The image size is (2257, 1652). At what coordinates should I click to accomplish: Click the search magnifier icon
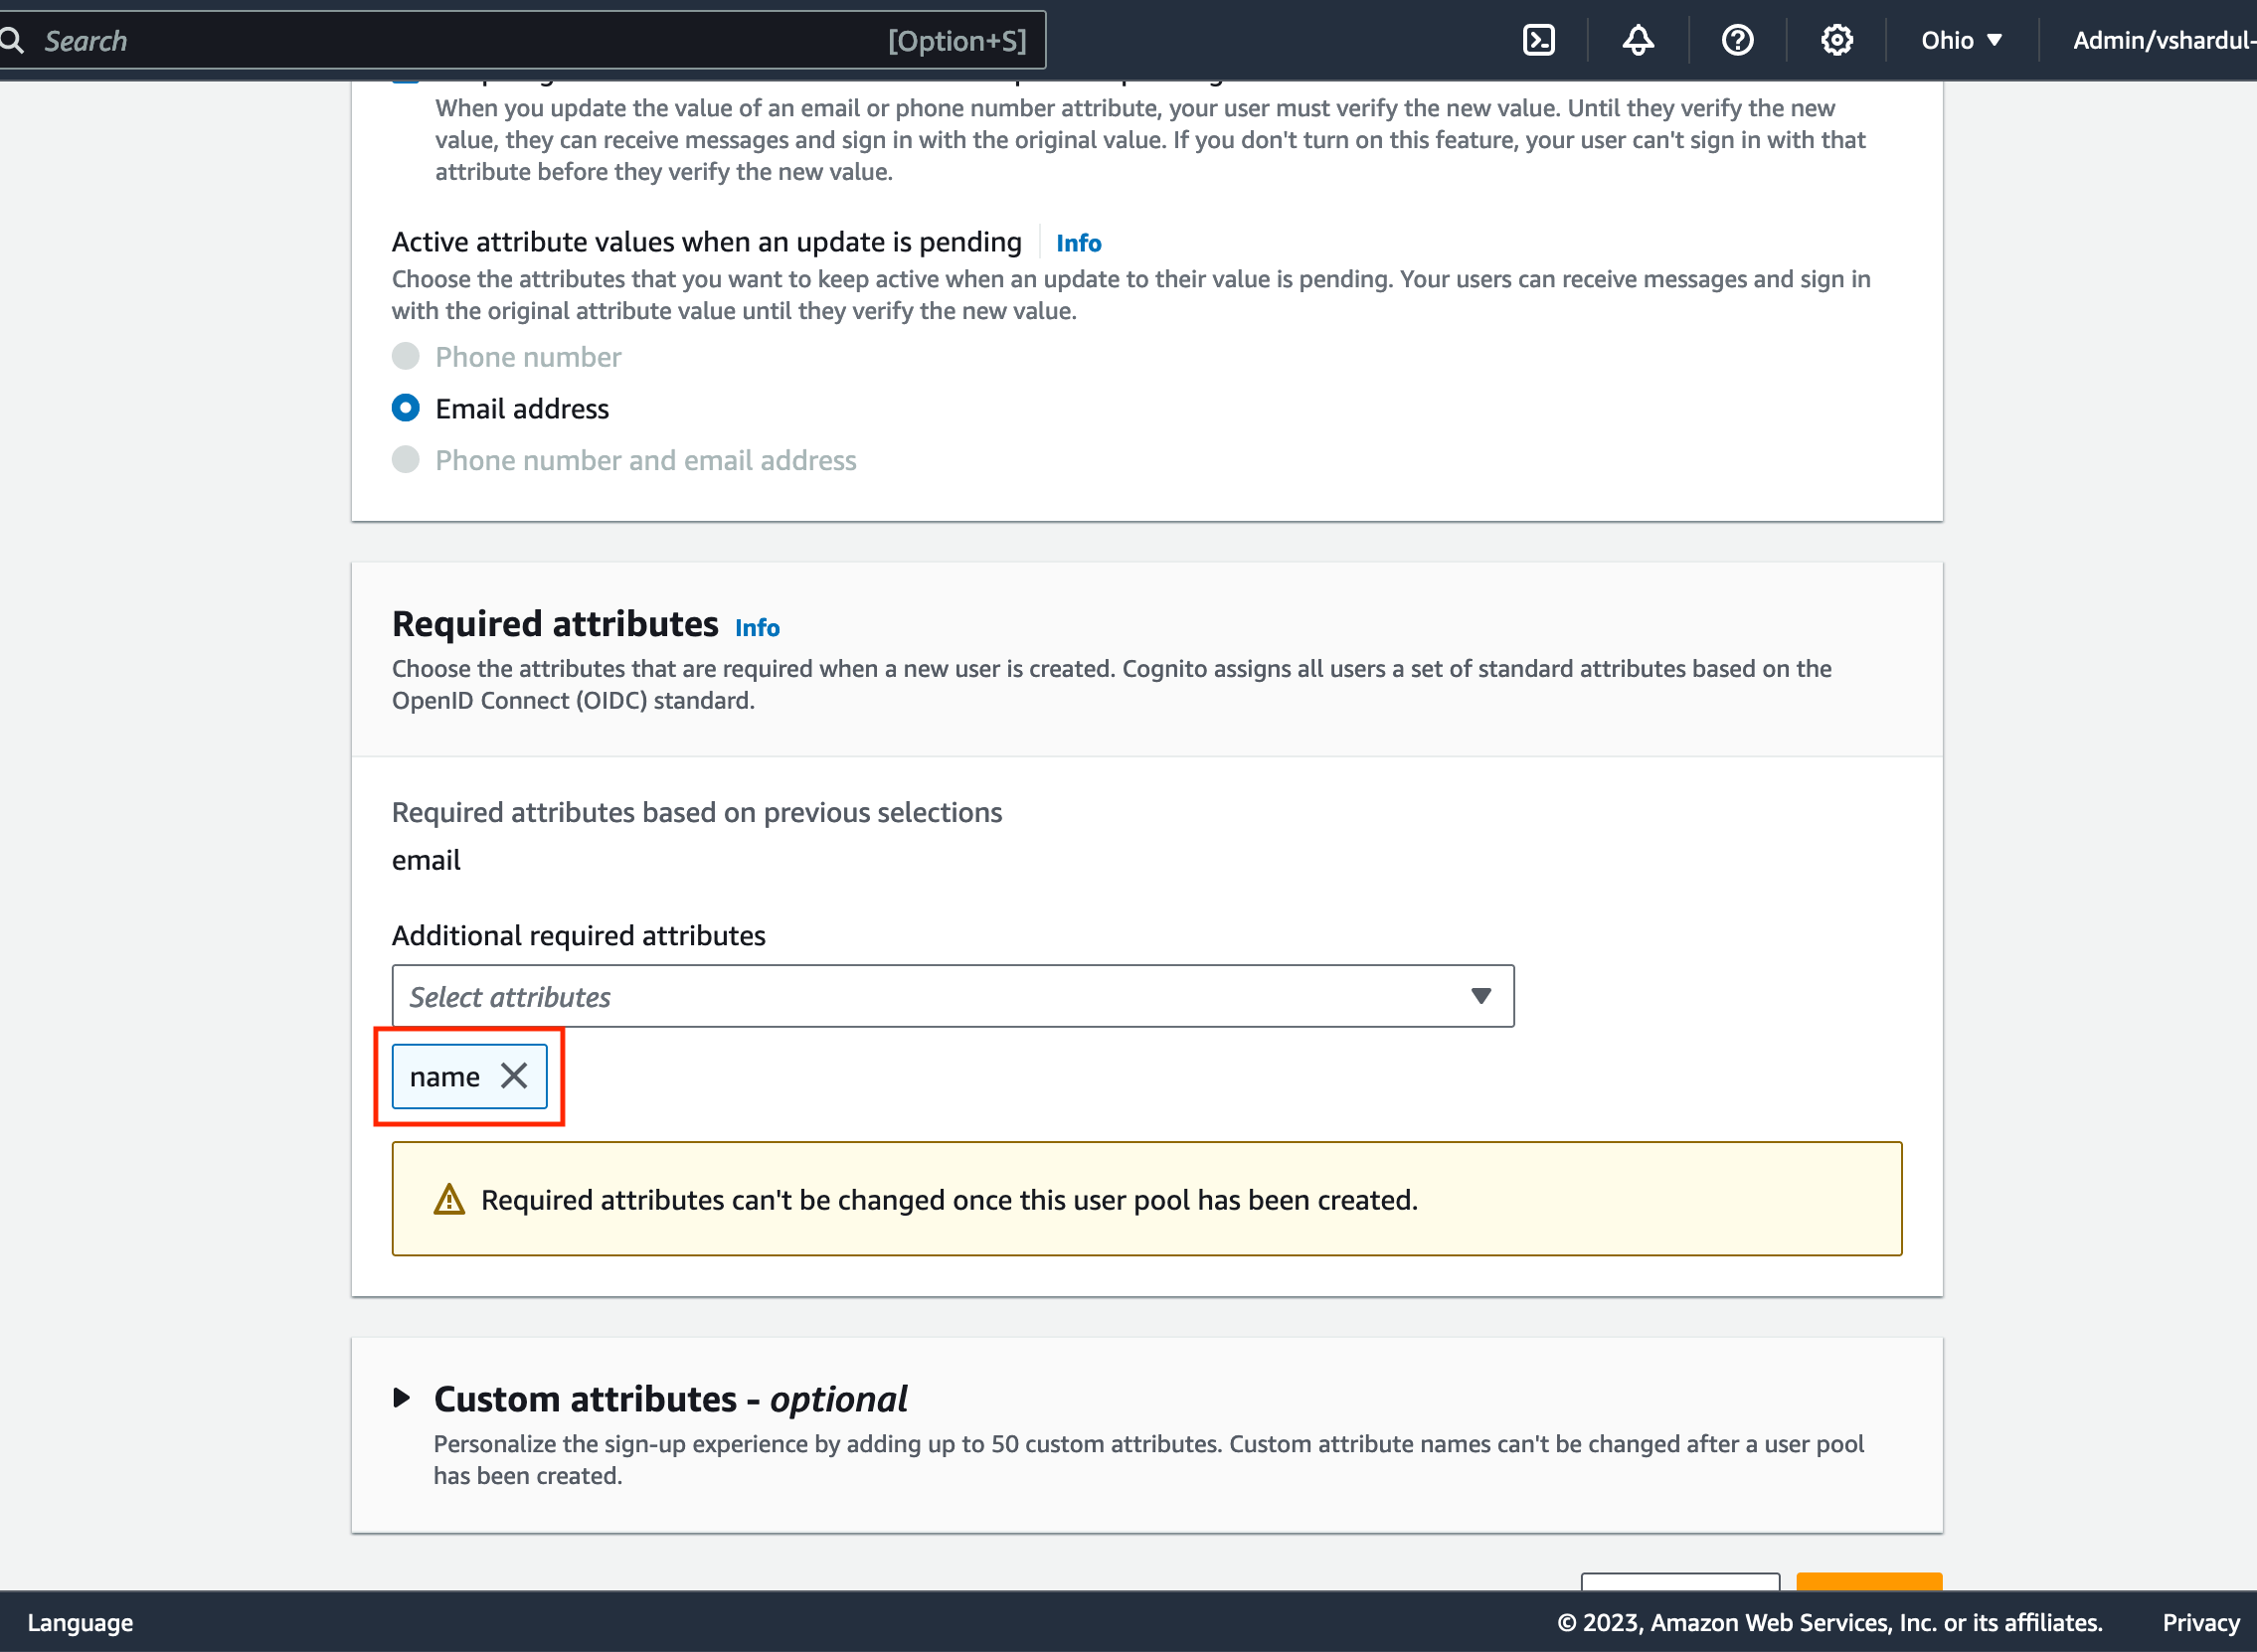click(13, 40)
